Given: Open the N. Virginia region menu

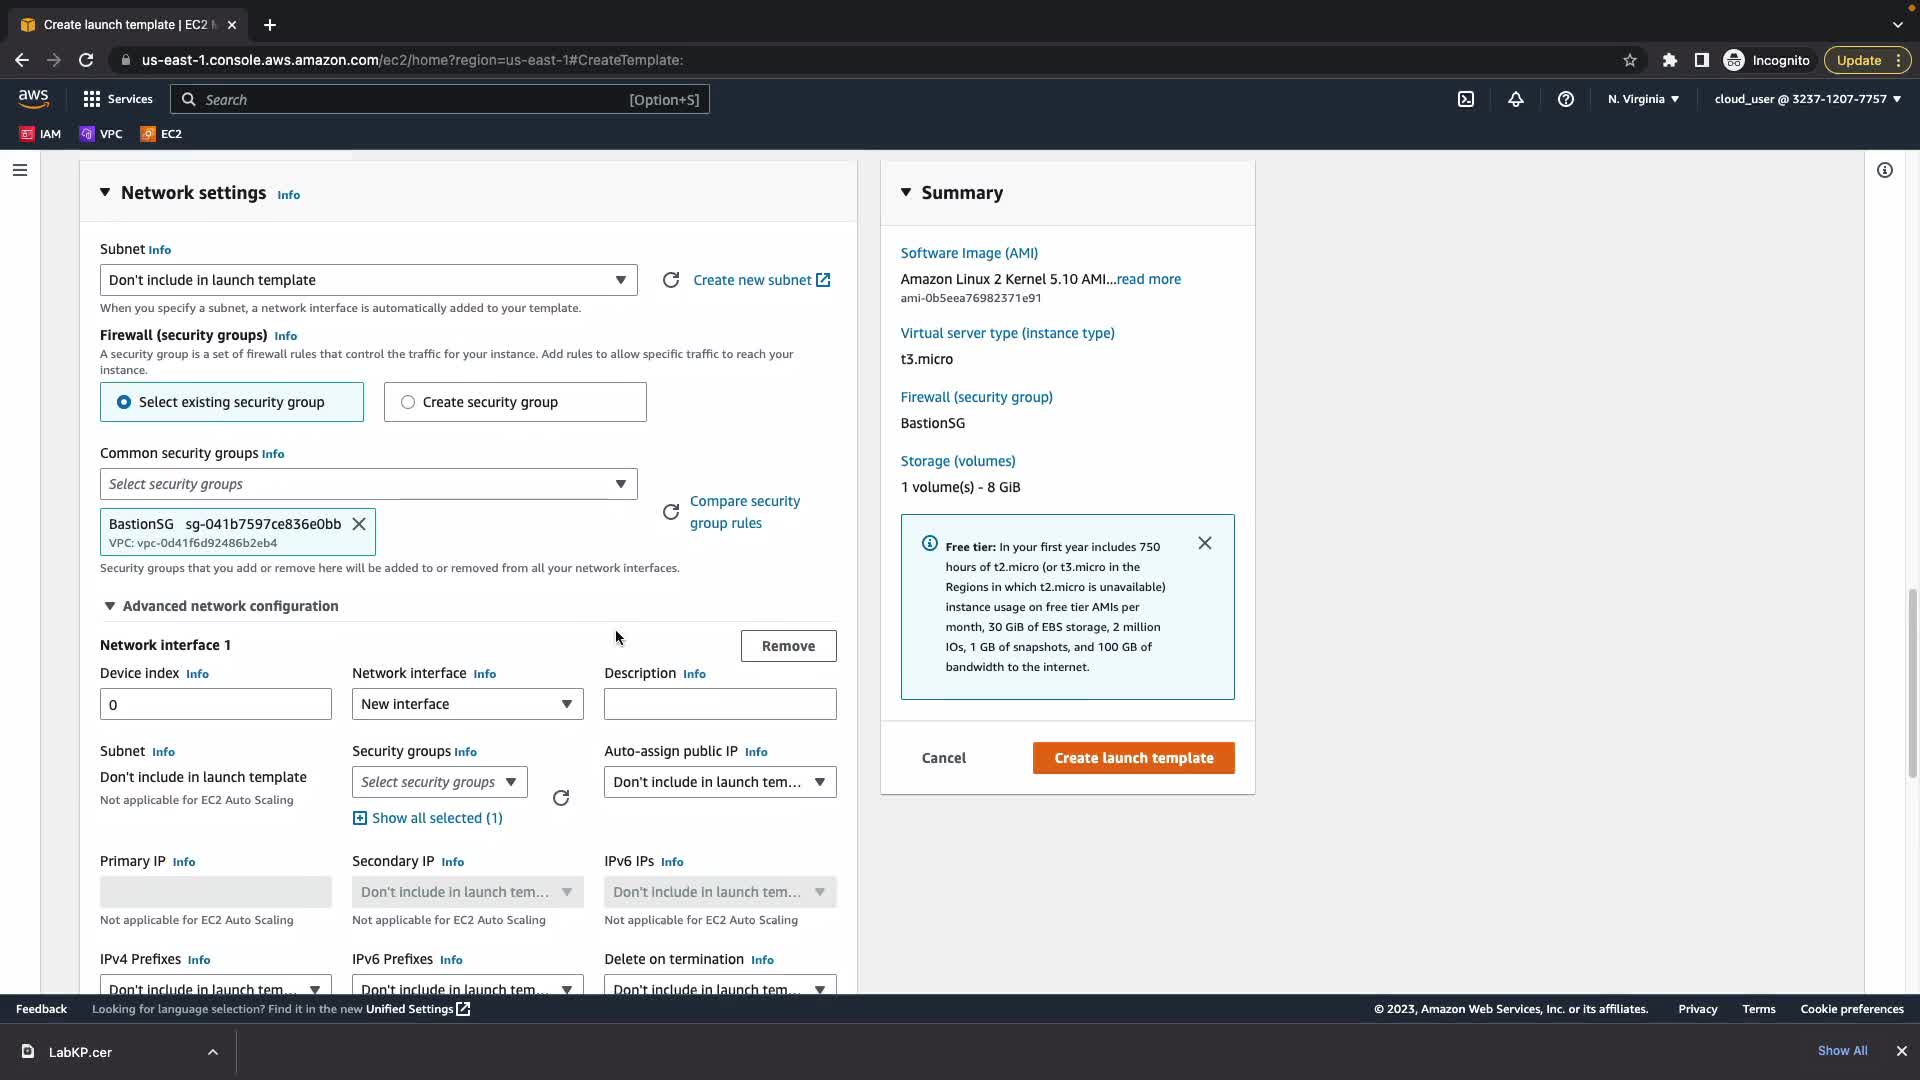Looking at the screenshot, I should 1643,99.
